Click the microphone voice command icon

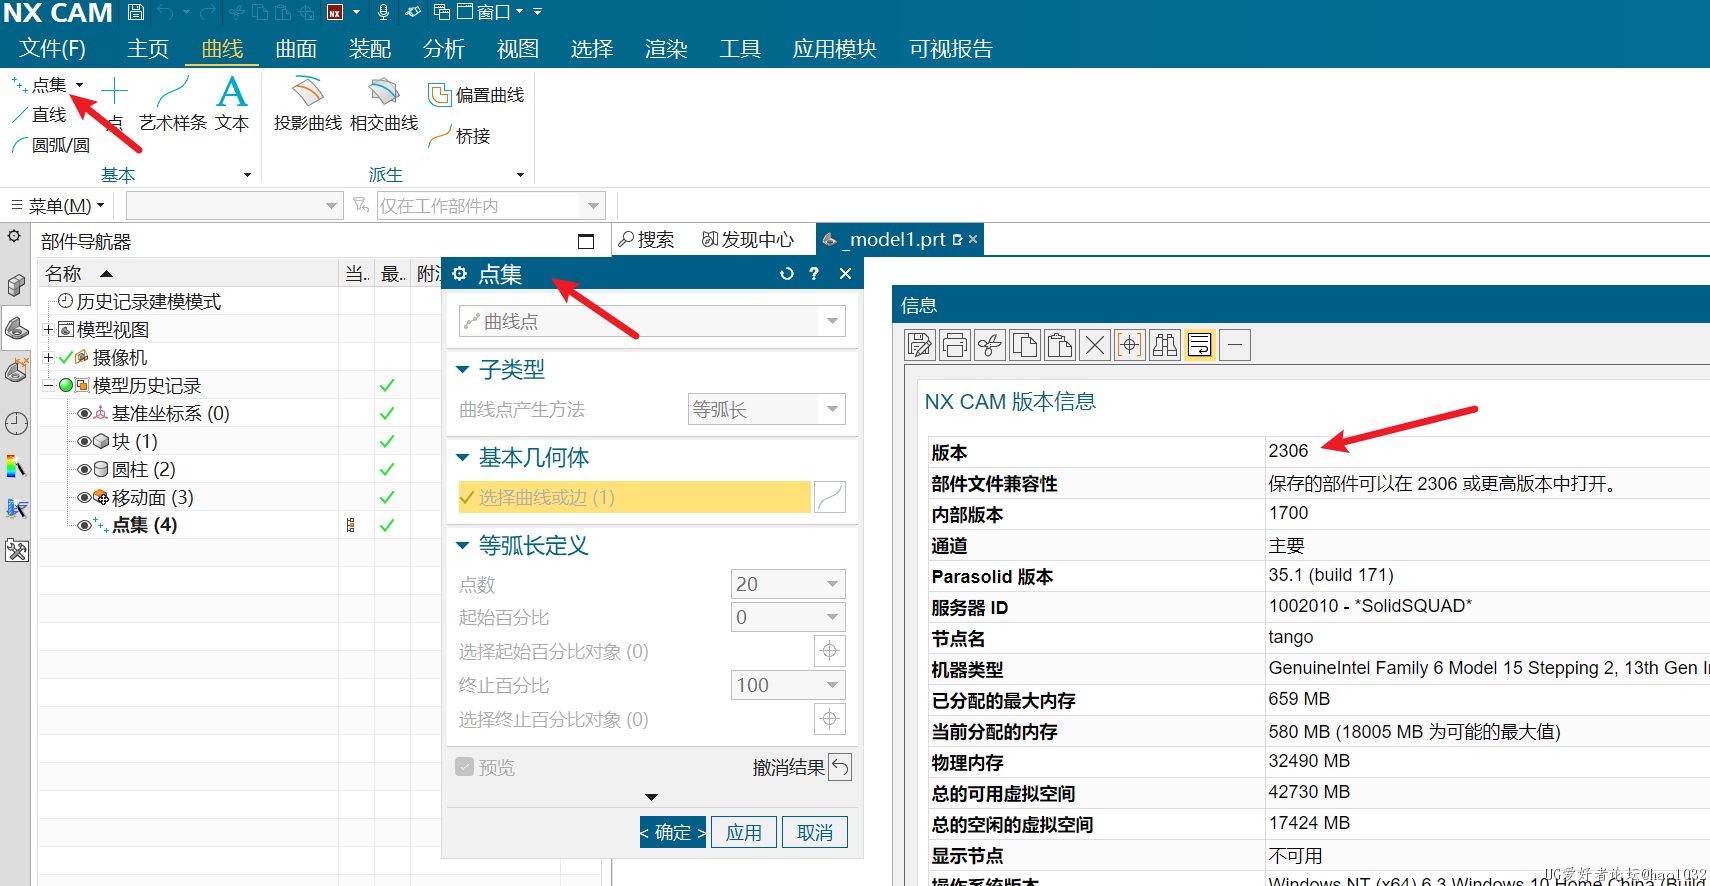point(383,12)
